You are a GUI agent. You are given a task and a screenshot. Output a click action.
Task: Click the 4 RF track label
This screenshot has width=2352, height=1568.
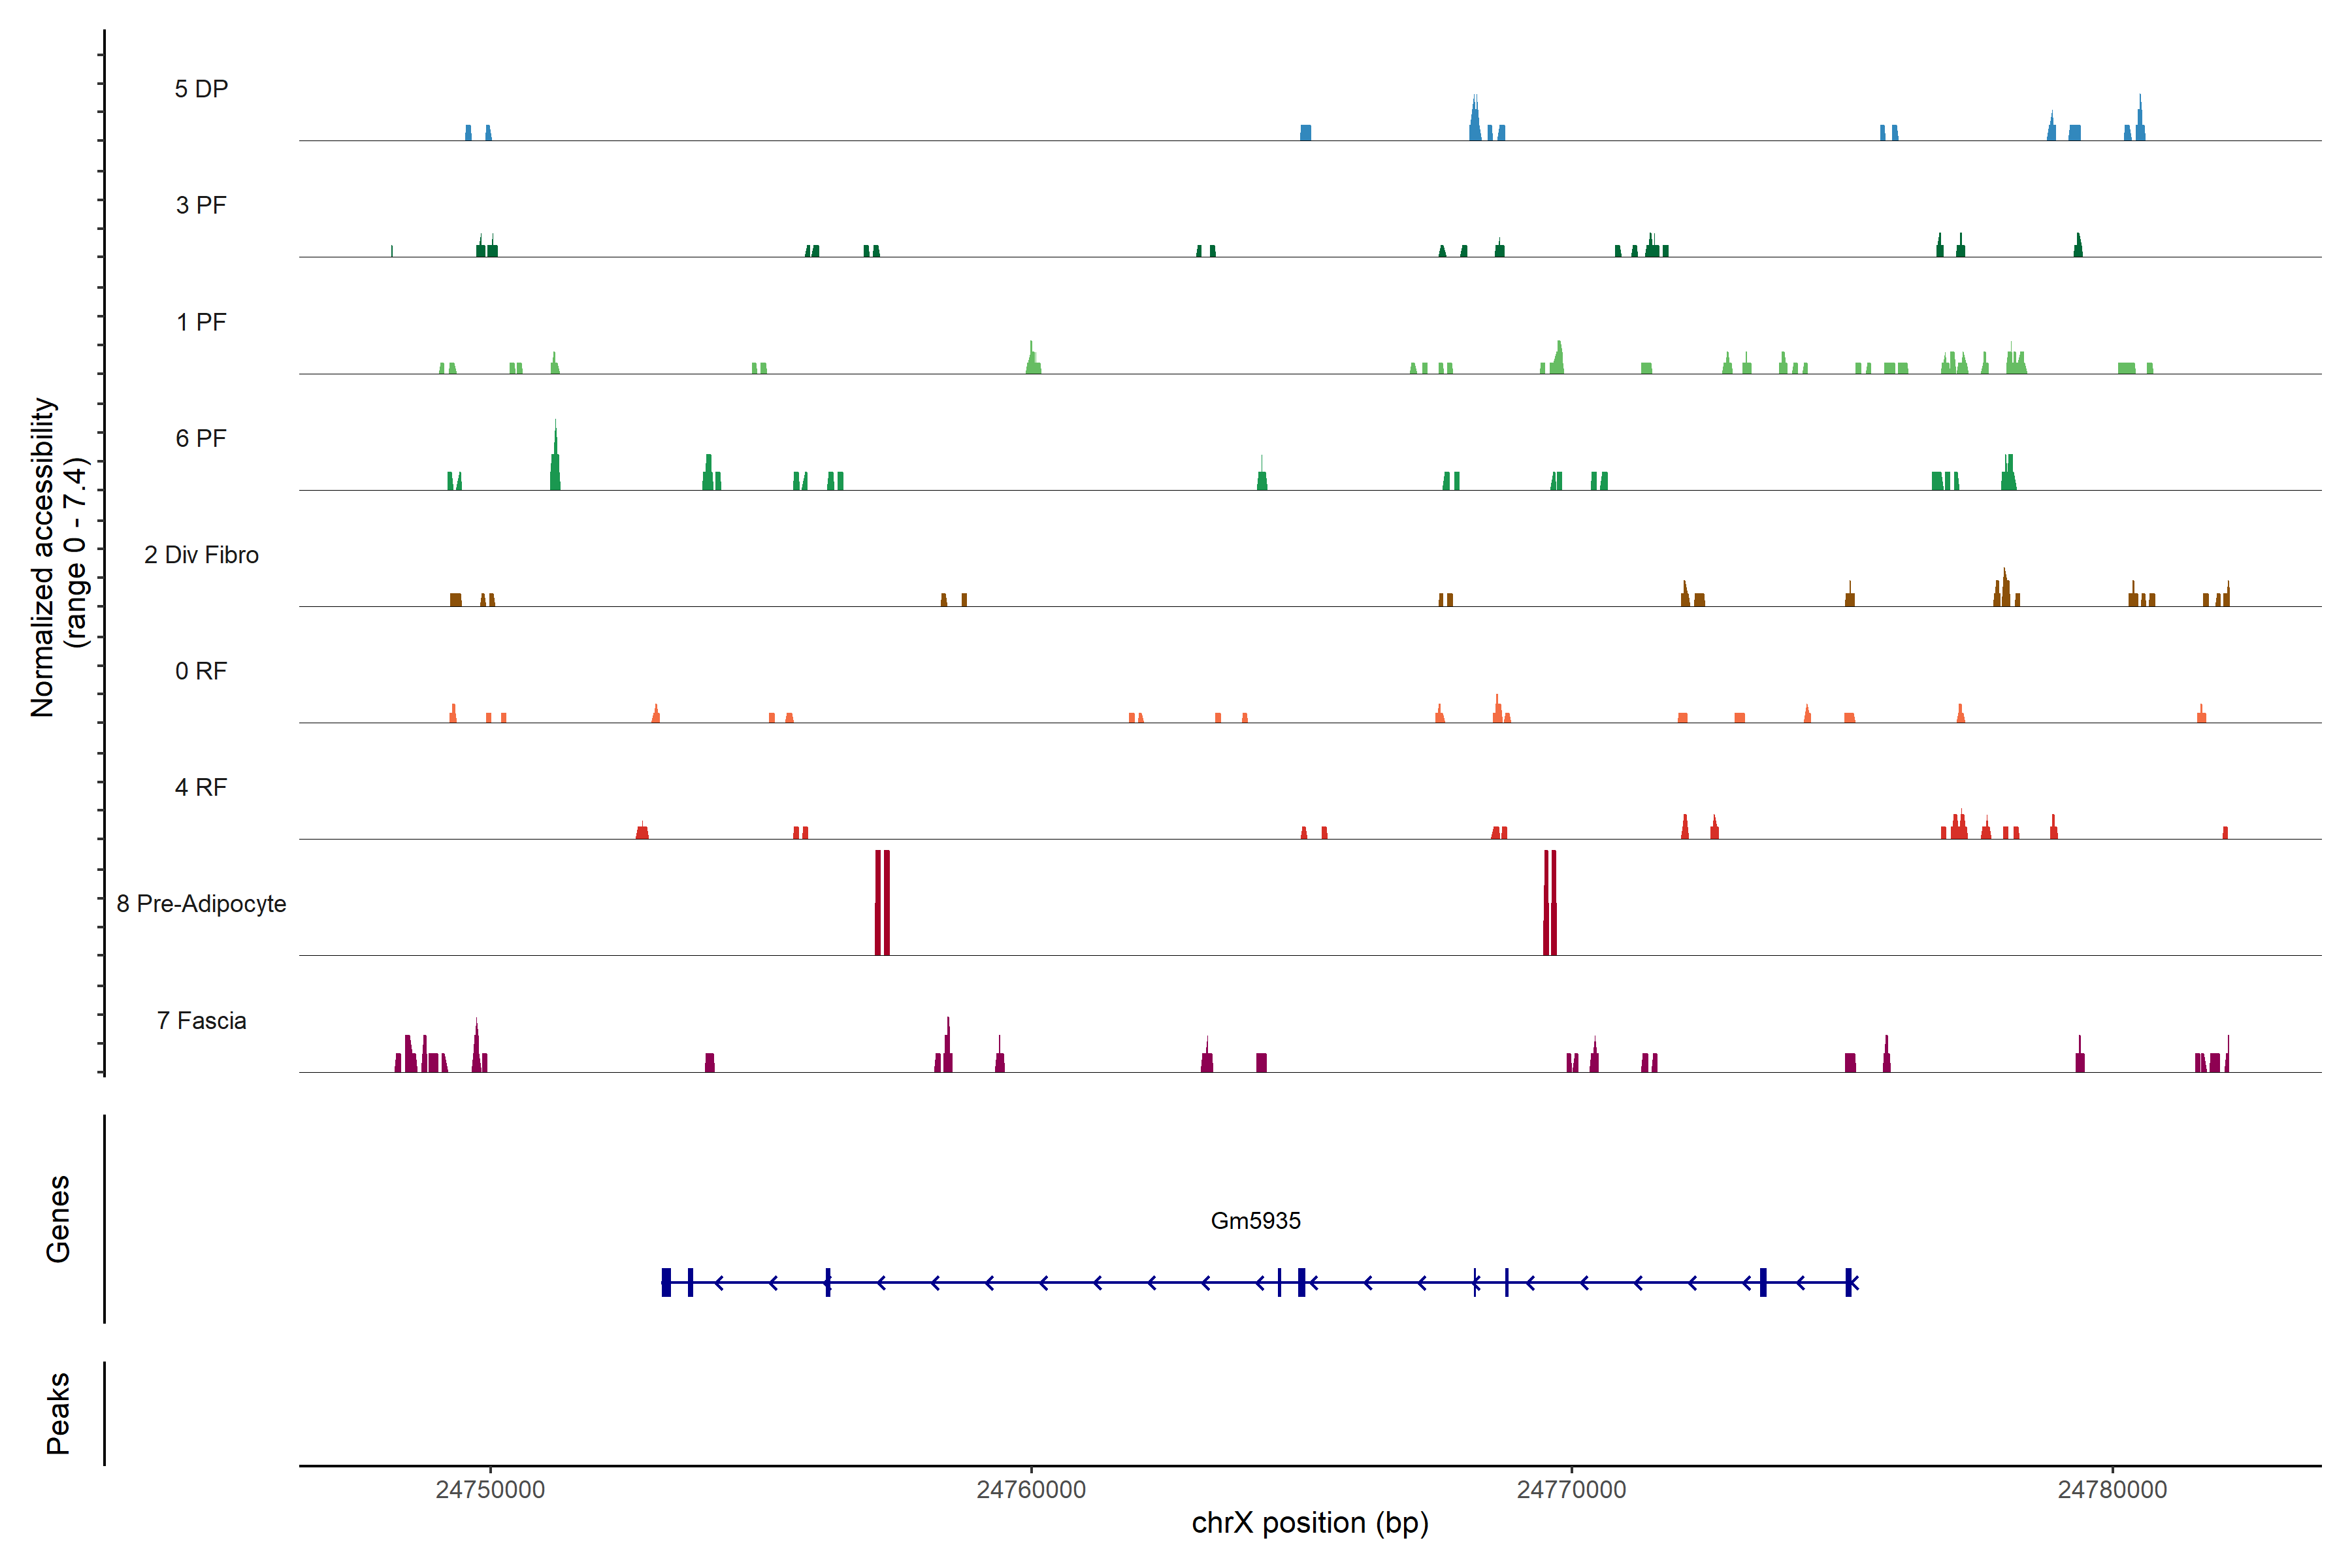201,787
